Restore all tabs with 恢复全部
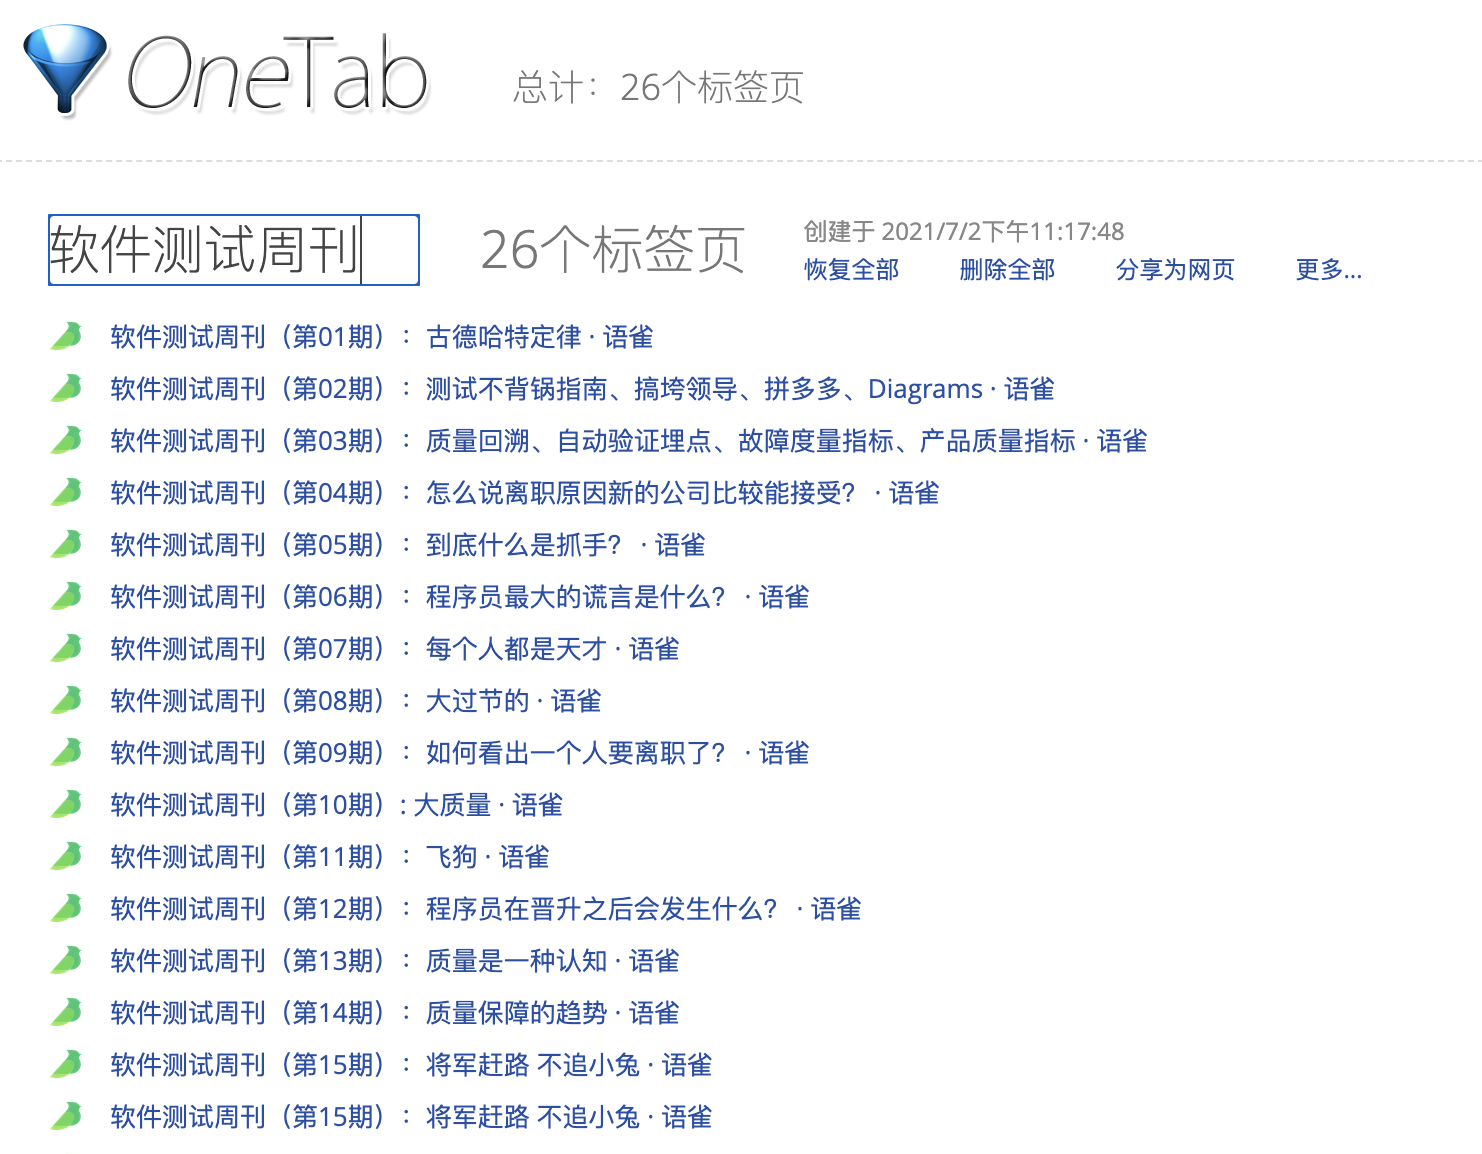The height and width of the screenshot is (1154, 1482). coord(851,270)
